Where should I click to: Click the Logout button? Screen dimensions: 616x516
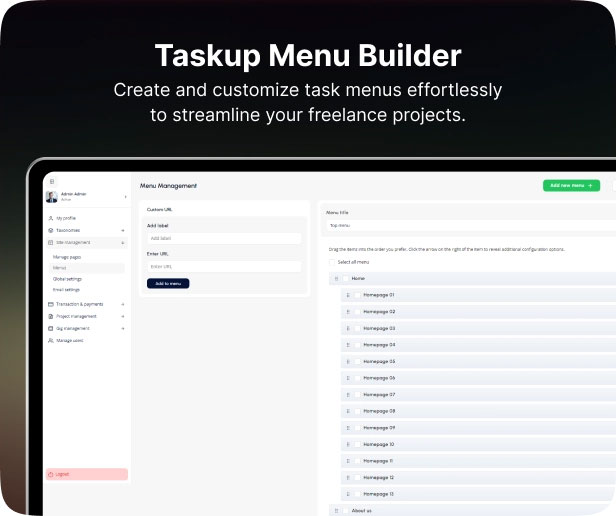pyautogui.click(x=87, y=474)
